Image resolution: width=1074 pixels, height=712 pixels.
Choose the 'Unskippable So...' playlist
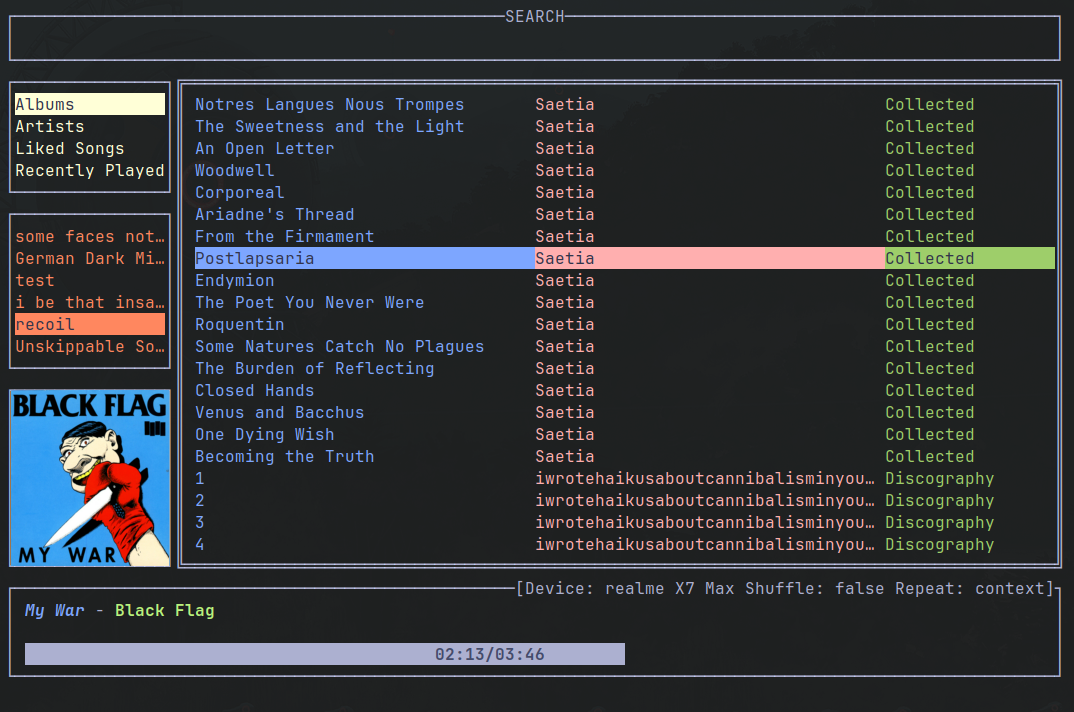pyautogui.click(x=90, y=347)
